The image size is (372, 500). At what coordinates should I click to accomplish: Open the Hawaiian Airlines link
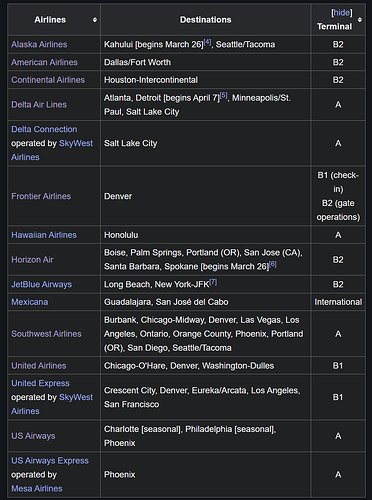coord(44,235)
